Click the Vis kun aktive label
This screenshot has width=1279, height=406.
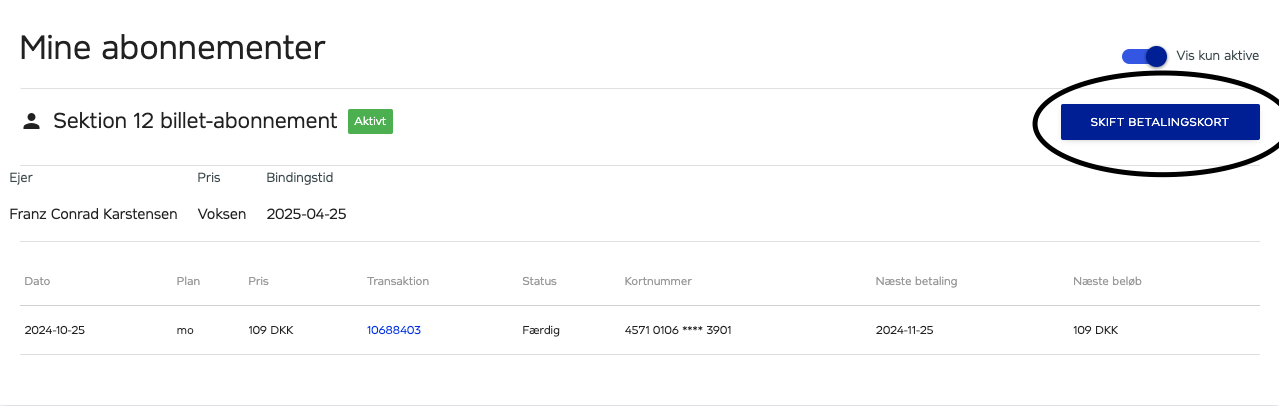[x=1217, y=56]
